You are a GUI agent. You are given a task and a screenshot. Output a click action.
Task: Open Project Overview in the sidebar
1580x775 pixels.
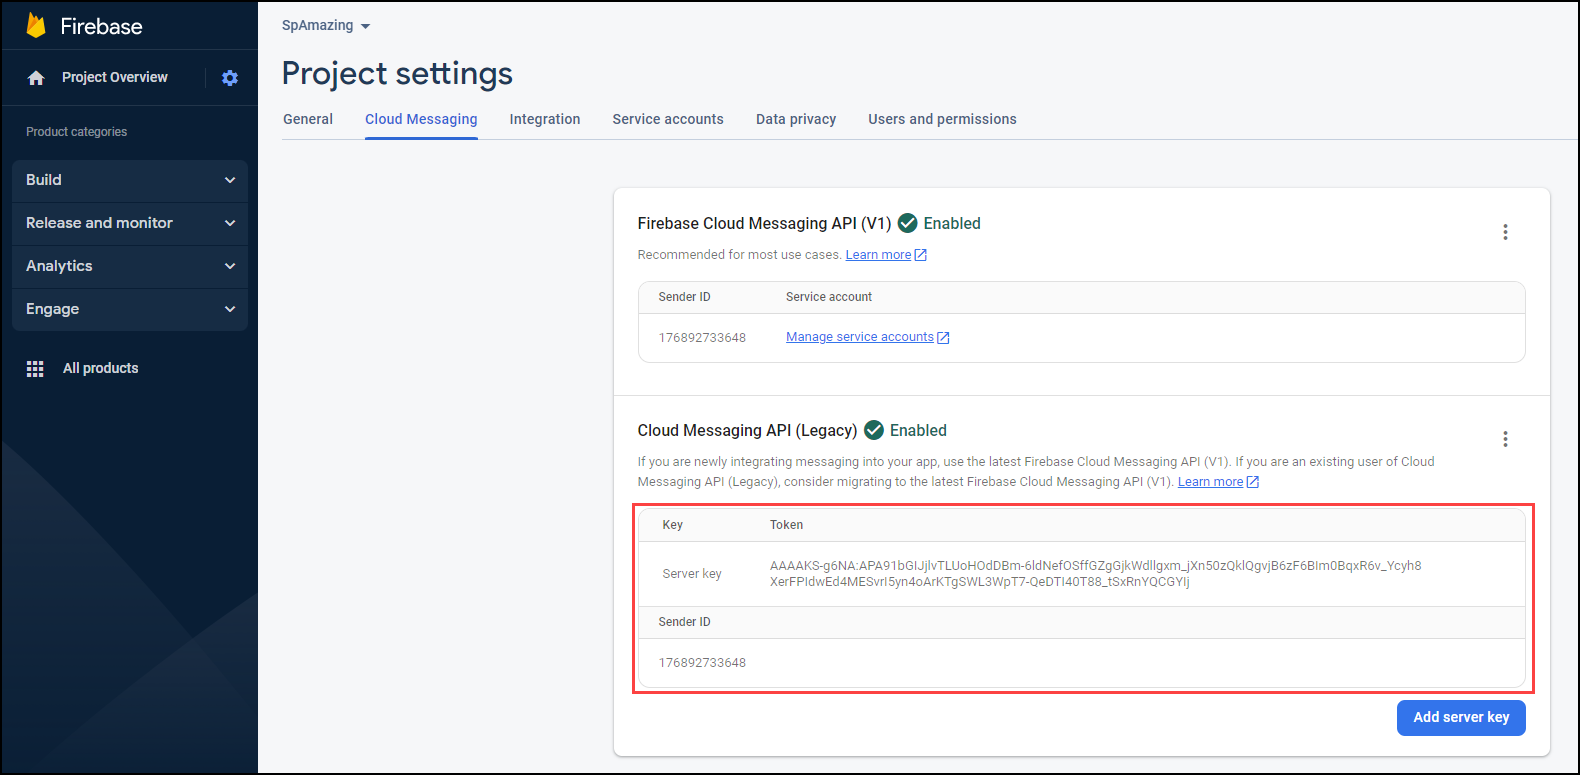click(x=114, y=78)
